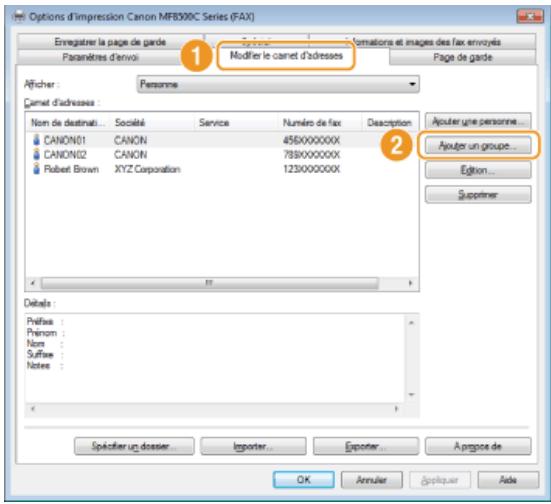
Task: Expand the Afficher dropdown showing Personne
Action: coord(278,84)
